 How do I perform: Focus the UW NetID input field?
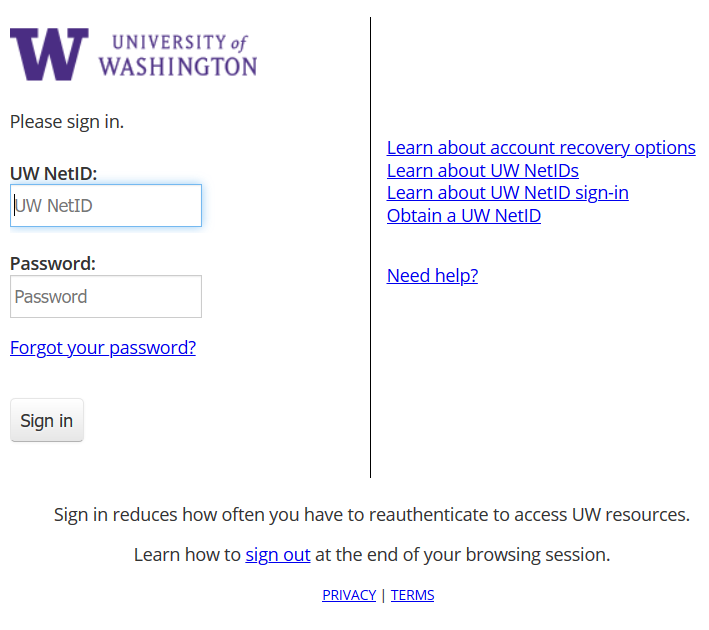pos(106,206)
